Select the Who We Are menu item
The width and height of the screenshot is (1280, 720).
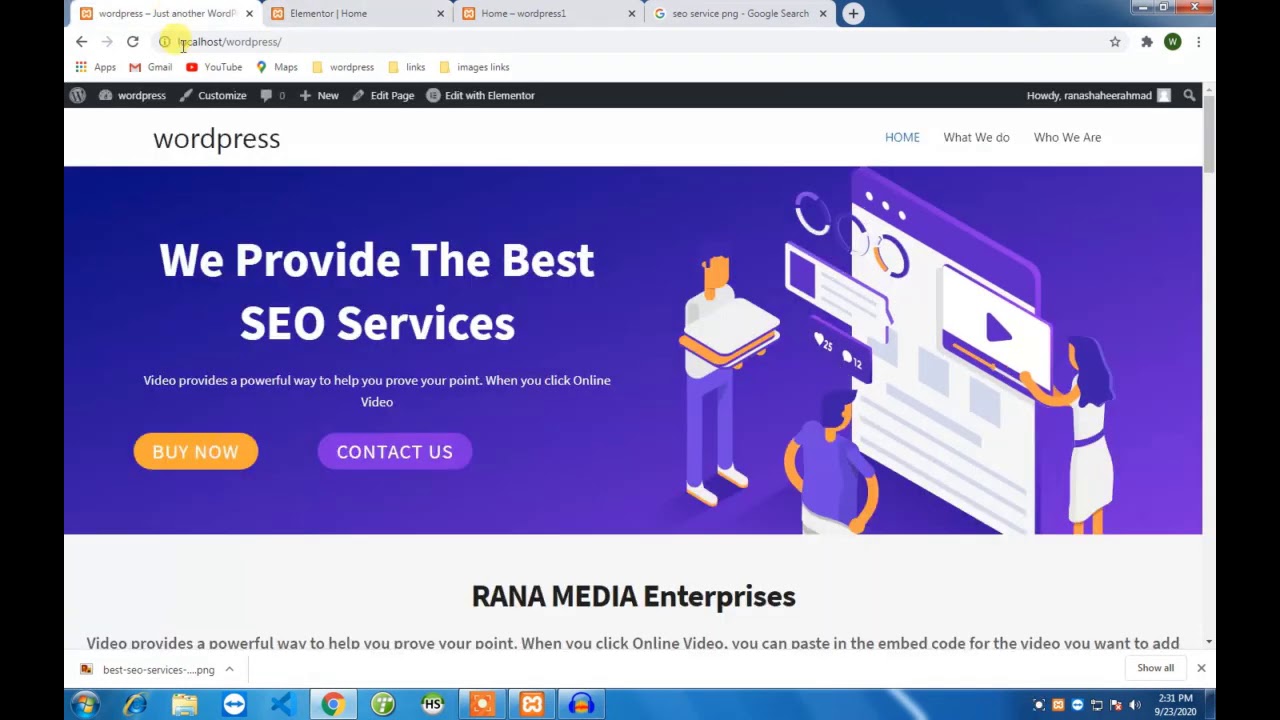click(1067, 137)
